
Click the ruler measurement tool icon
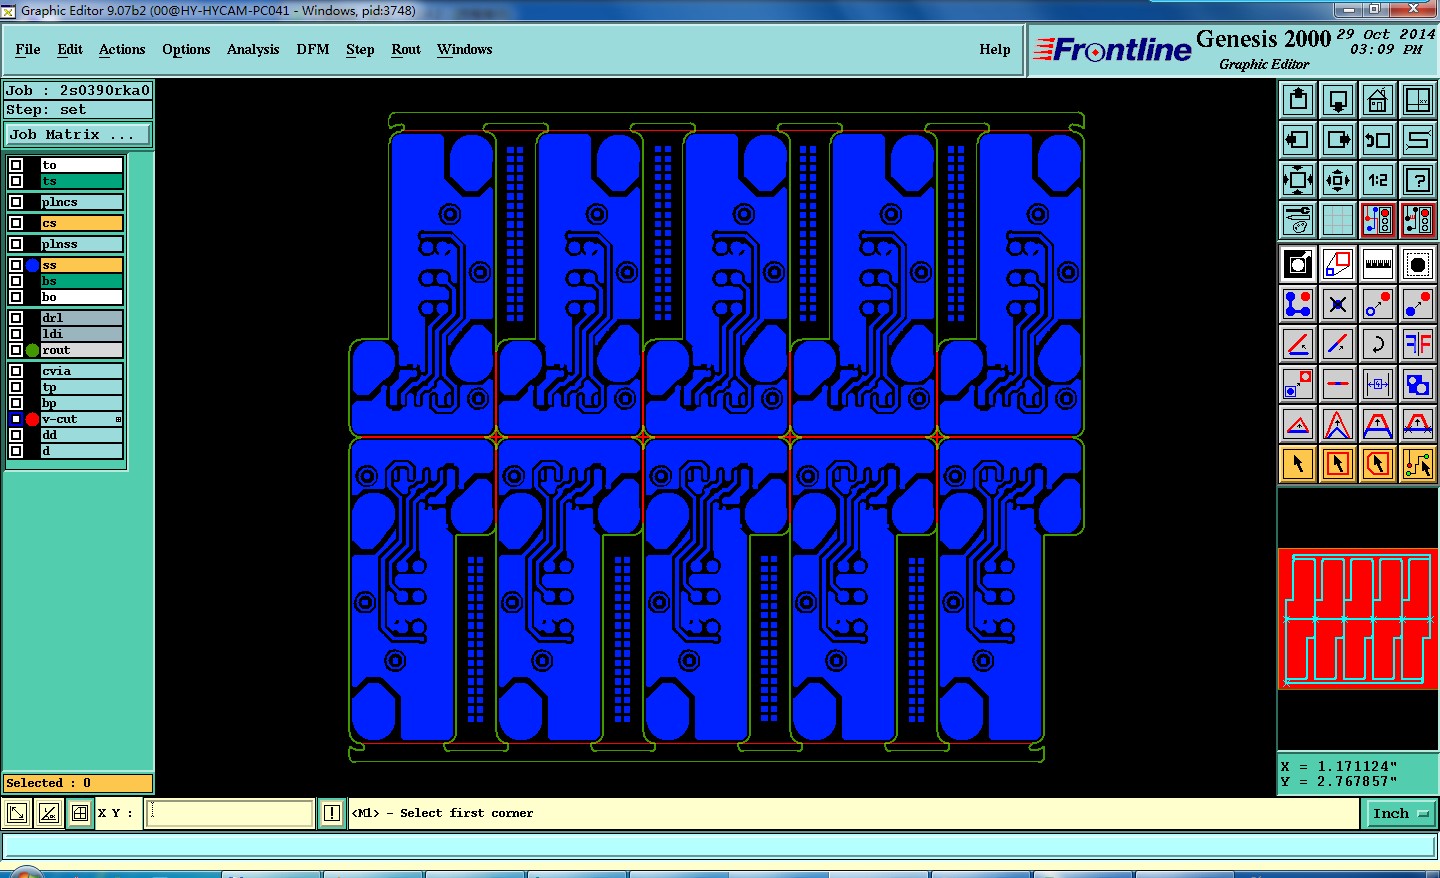[x=1378, y=264]
